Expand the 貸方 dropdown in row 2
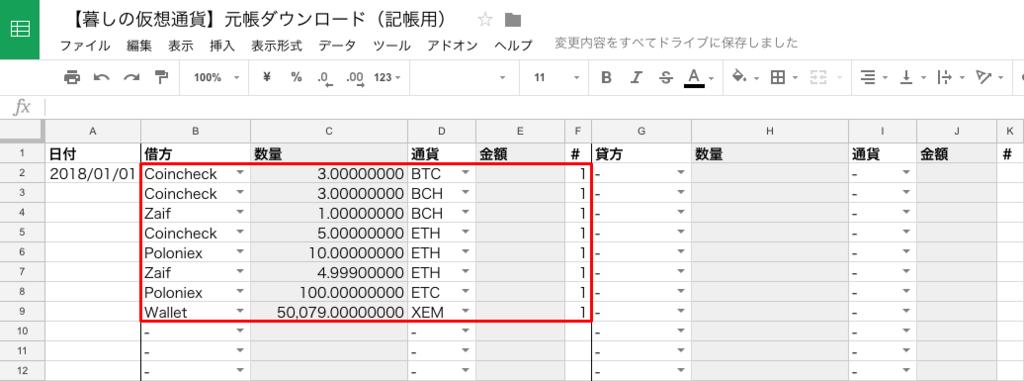Screen dimensions: 1024x381 point(682,173)
